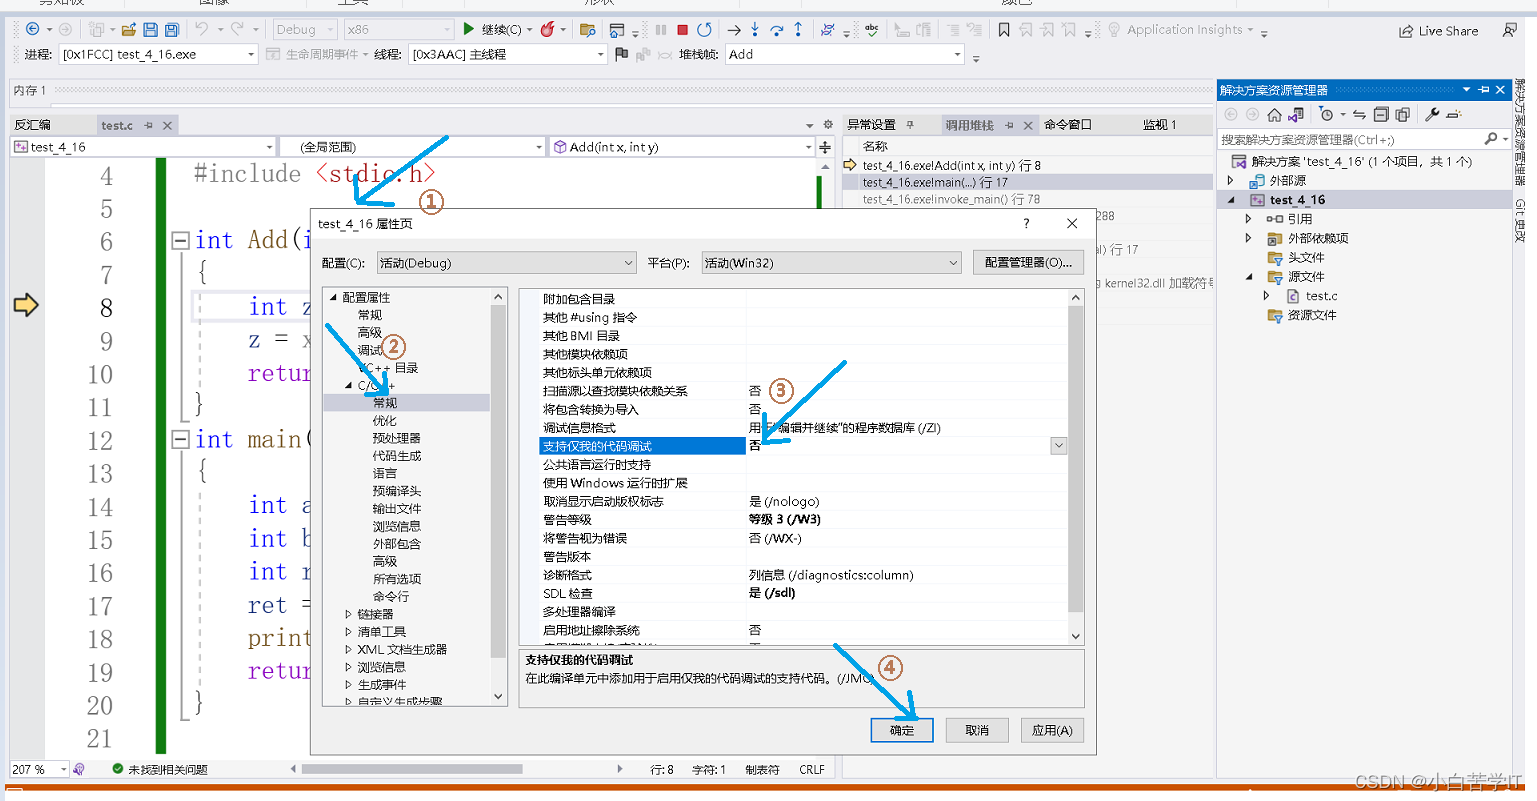Open the 平台 活动(Win32) dropdown in property page
1537x801 pixels.
(x=831, y=263)
